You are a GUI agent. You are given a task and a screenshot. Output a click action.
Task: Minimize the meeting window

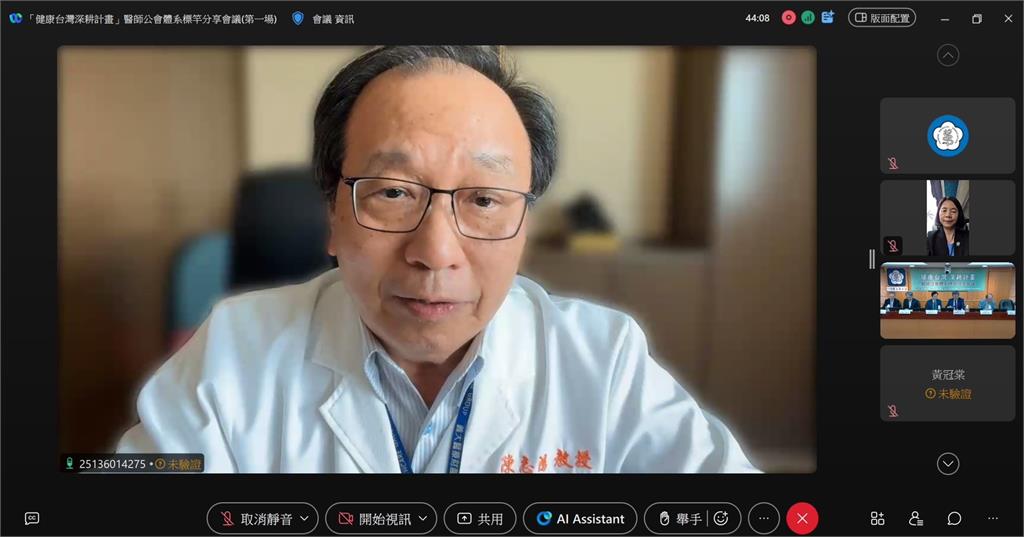(x=945, y=19)
